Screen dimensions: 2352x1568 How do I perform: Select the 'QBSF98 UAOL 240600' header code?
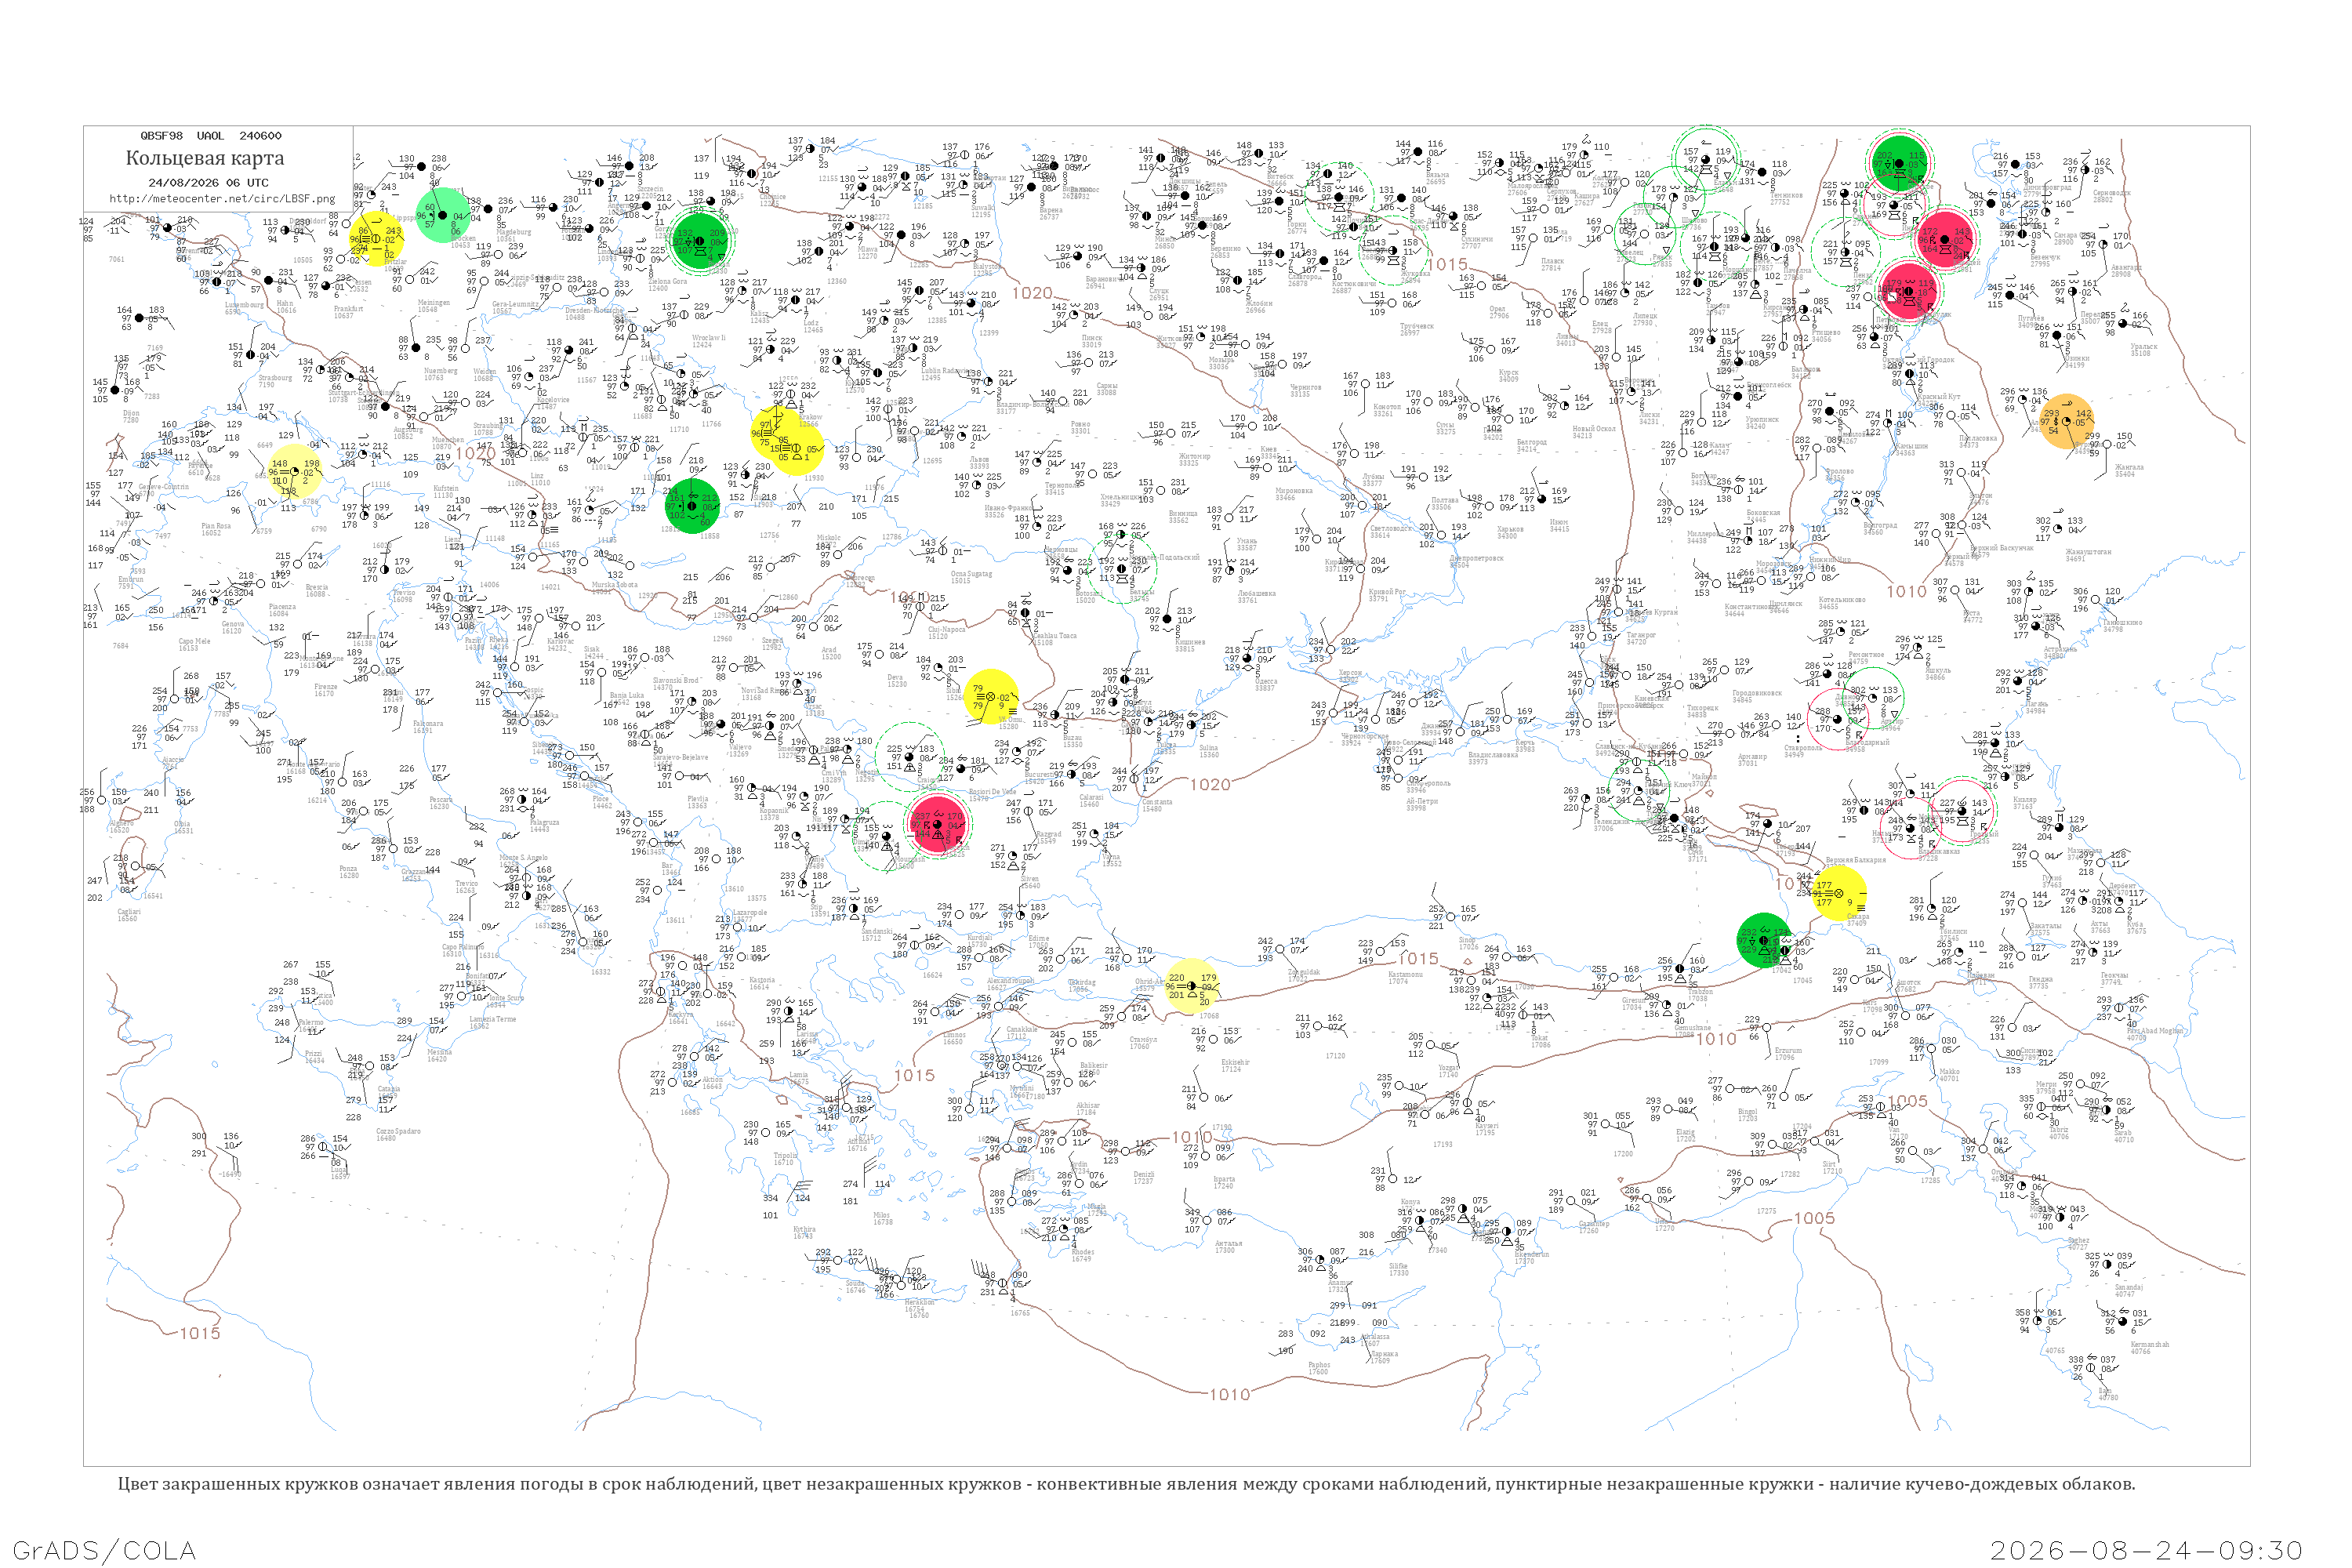click(x=211, y=136)
